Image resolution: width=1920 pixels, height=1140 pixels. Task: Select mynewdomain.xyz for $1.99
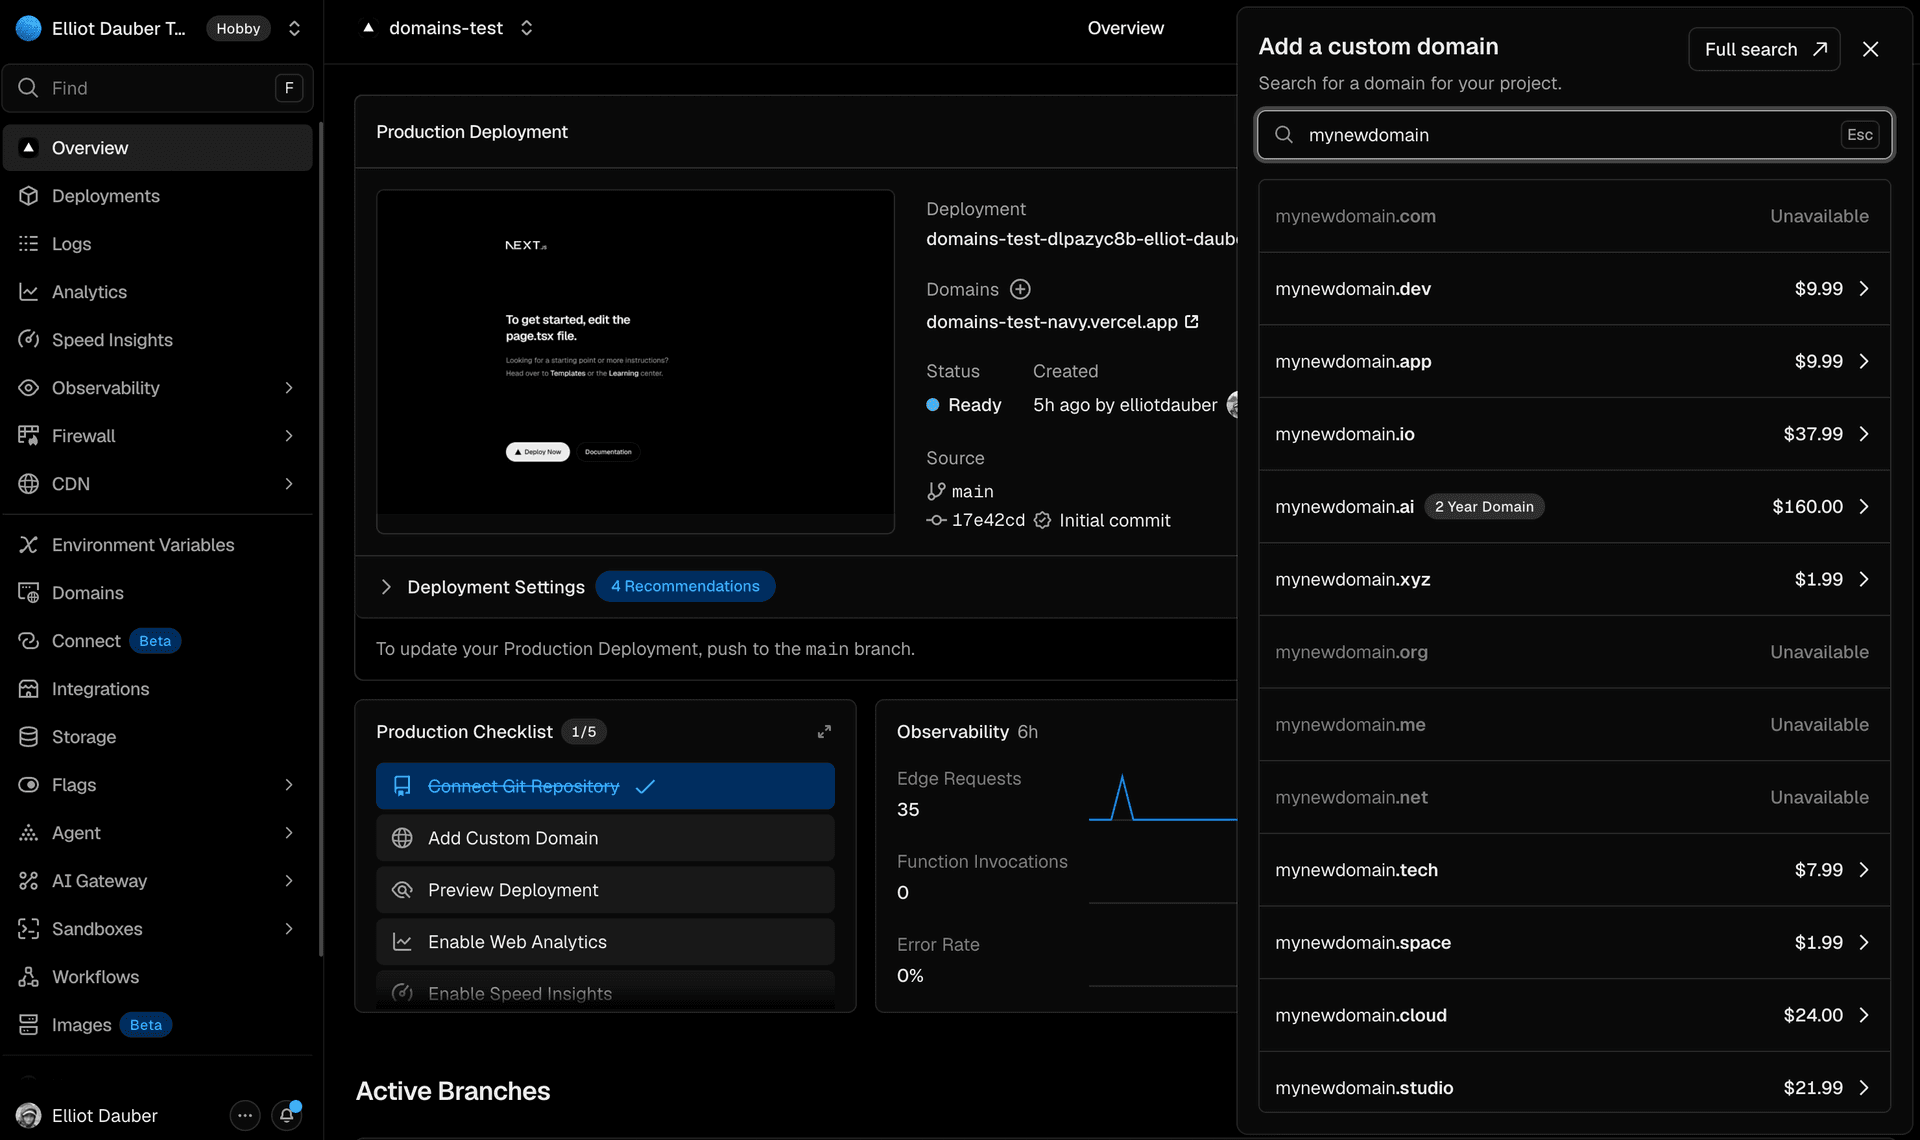coord(1574,579)
